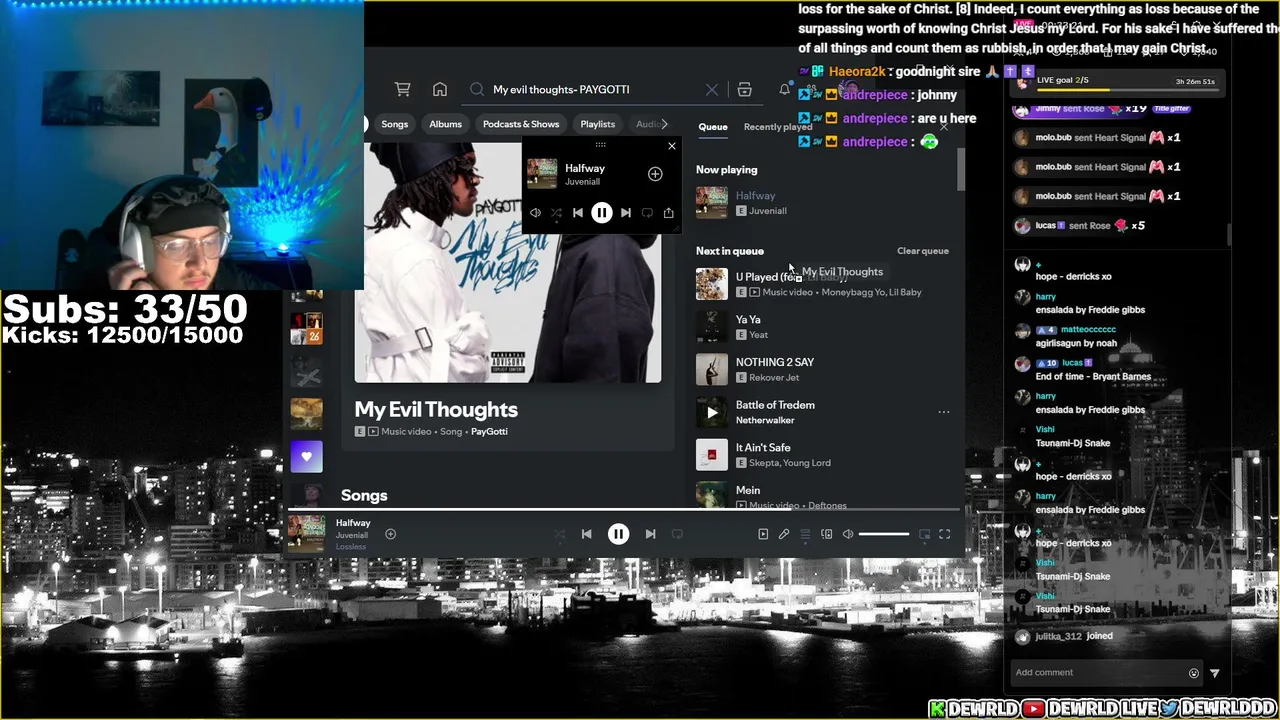This screenshot has height=720, width=1280.
Task: Go to Spotify Home
Action: tap(440, 89)
